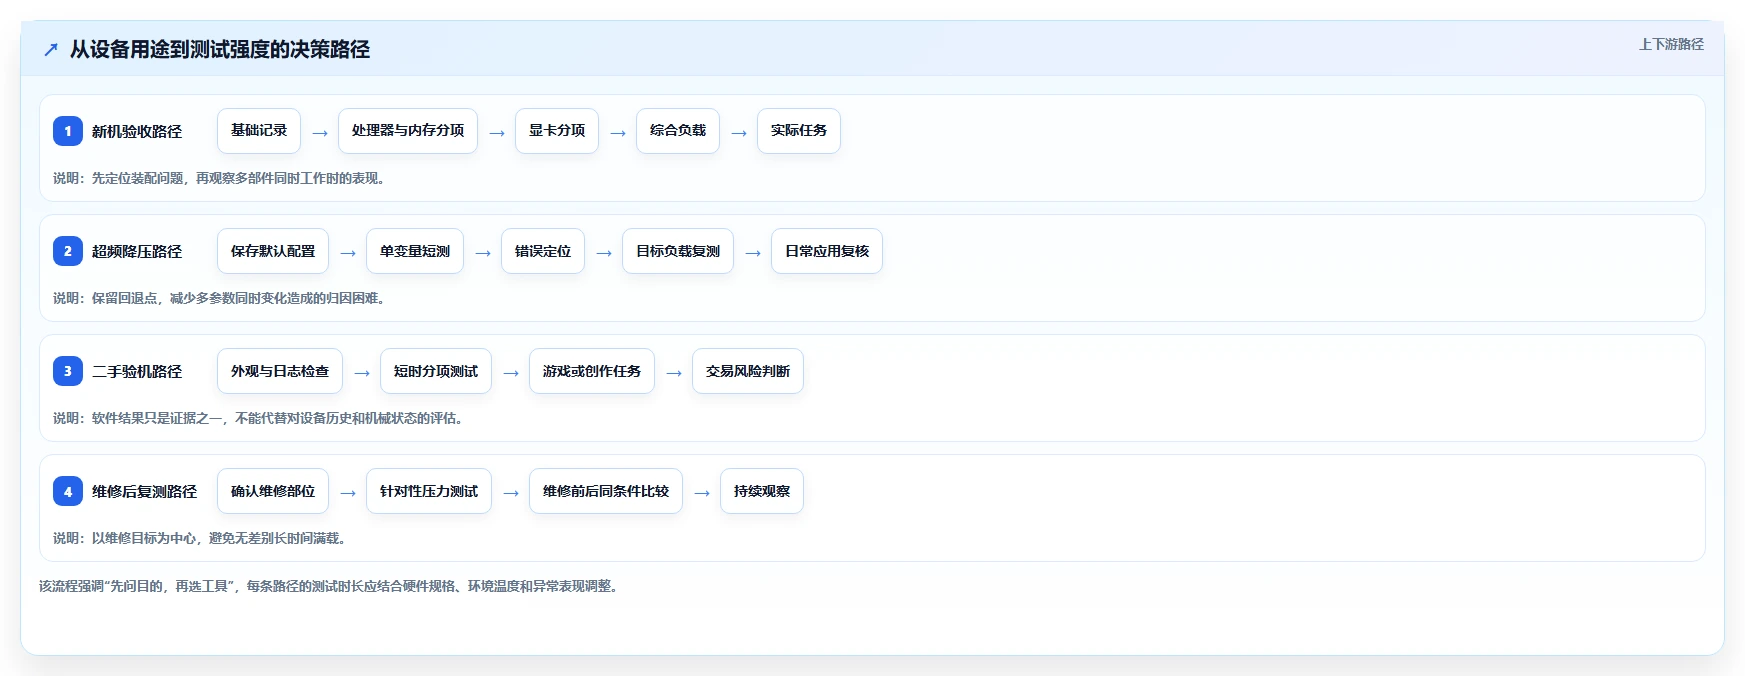The image size is (1745, 676).
Task: Click the 处理器与内存分项 step chip
Action: pos(408,131)
